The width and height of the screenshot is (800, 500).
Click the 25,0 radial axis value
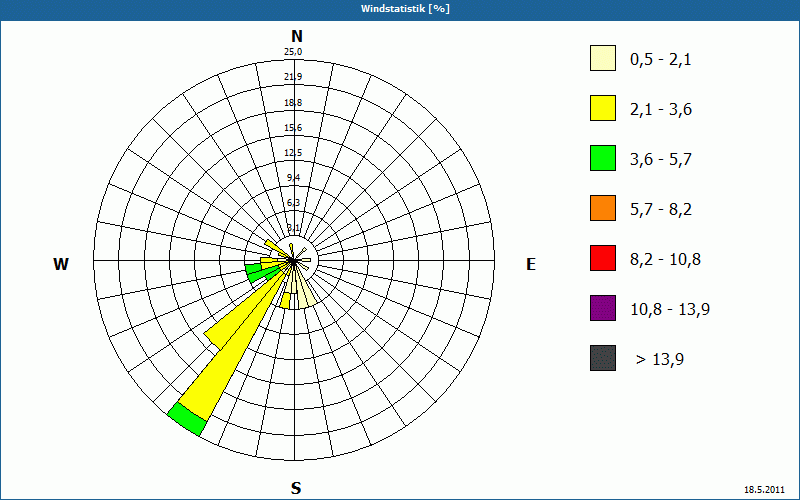point(293,52)
